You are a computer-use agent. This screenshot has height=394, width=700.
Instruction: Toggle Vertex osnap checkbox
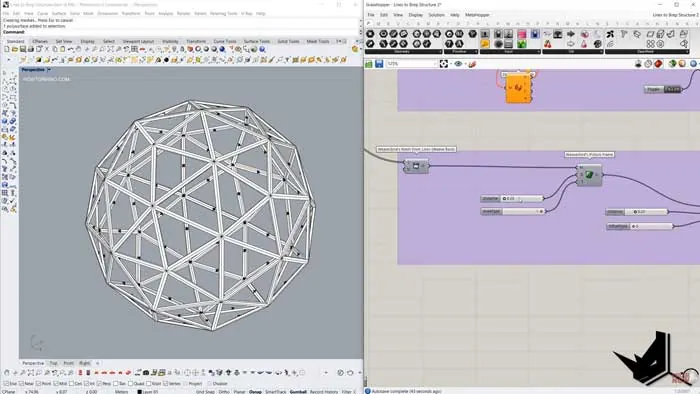click(166, 384)
